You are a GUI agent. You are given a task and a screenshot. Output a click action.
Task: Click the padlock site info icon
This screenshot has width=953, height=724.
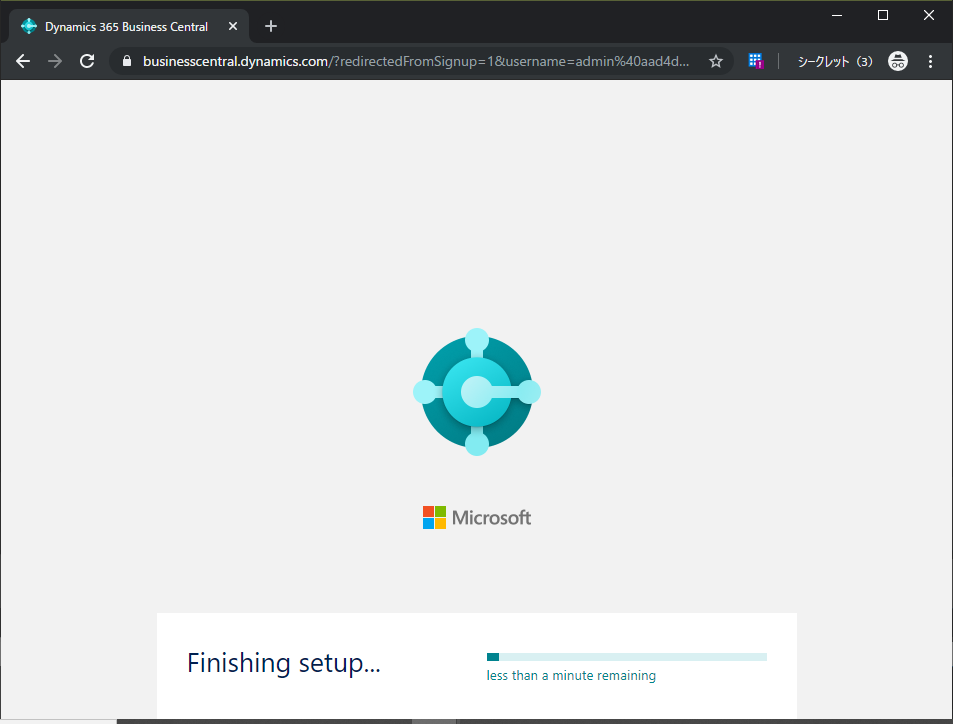point(126,61)
